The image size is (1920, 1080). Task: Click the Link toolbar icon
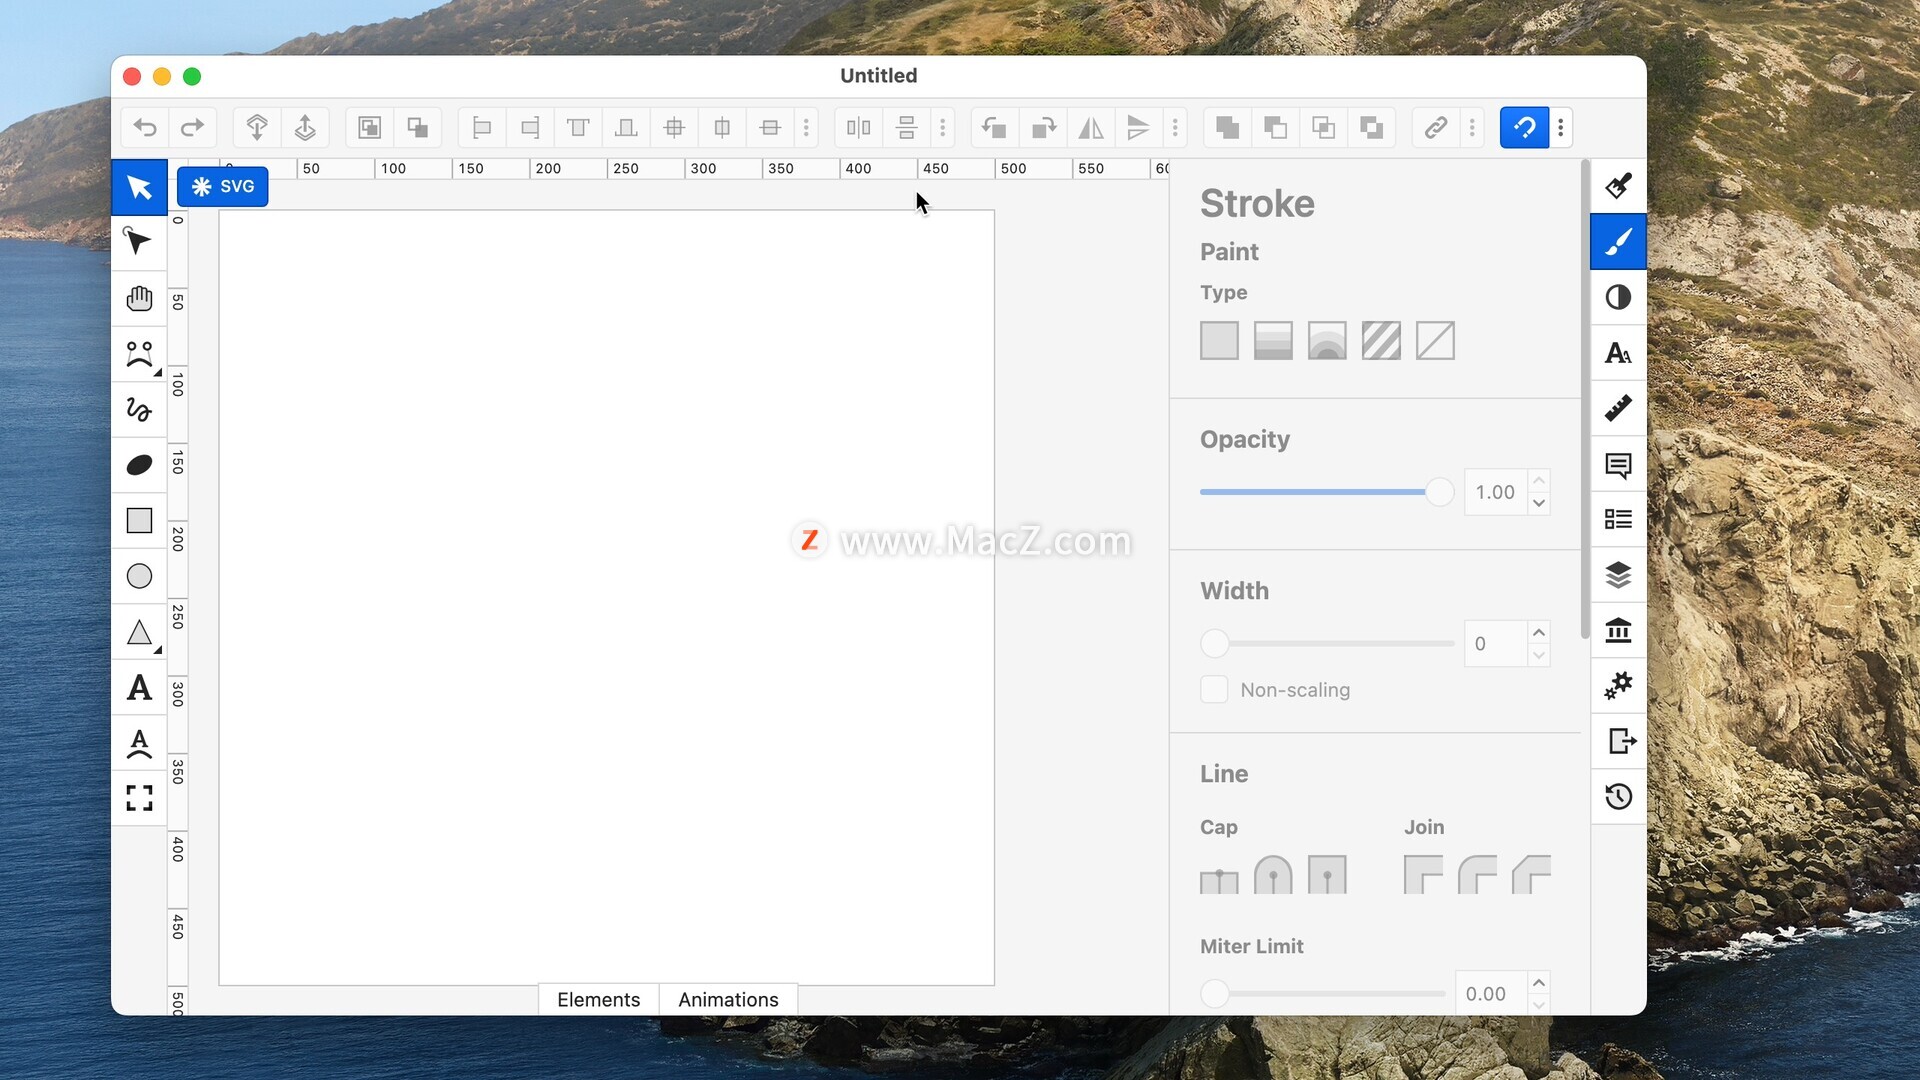[x=1436, y=127]
